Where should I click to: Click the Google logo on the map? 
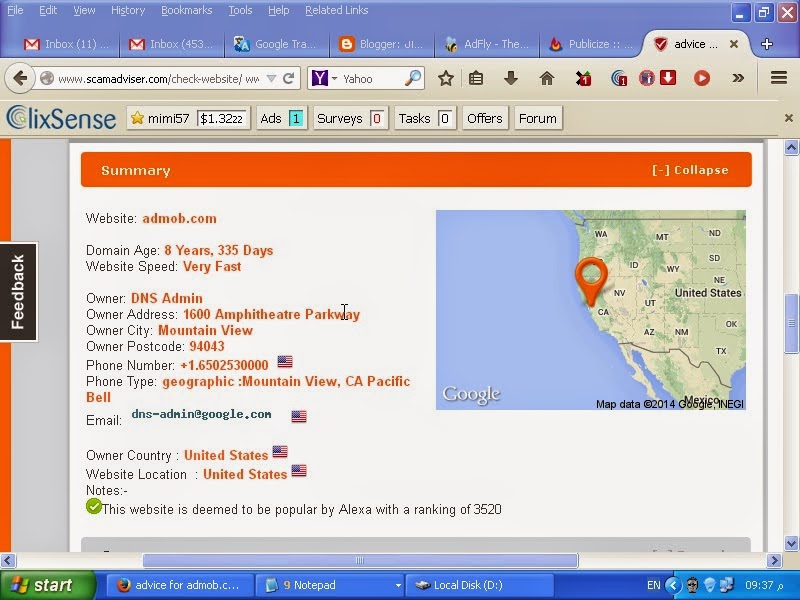tap(471, 394)
